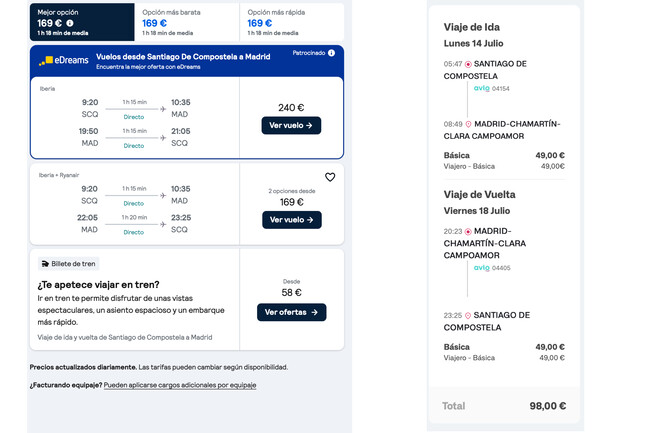Click the avlo 04154 train label

coord(492,88)
